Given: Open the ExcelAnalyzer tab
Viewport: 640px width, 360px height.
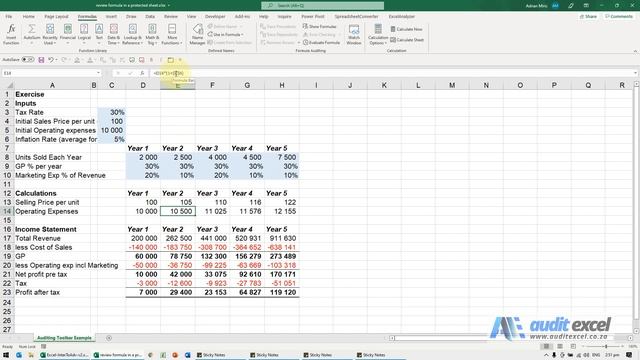Looking at the screenshot, I should (x=402, y=17).
